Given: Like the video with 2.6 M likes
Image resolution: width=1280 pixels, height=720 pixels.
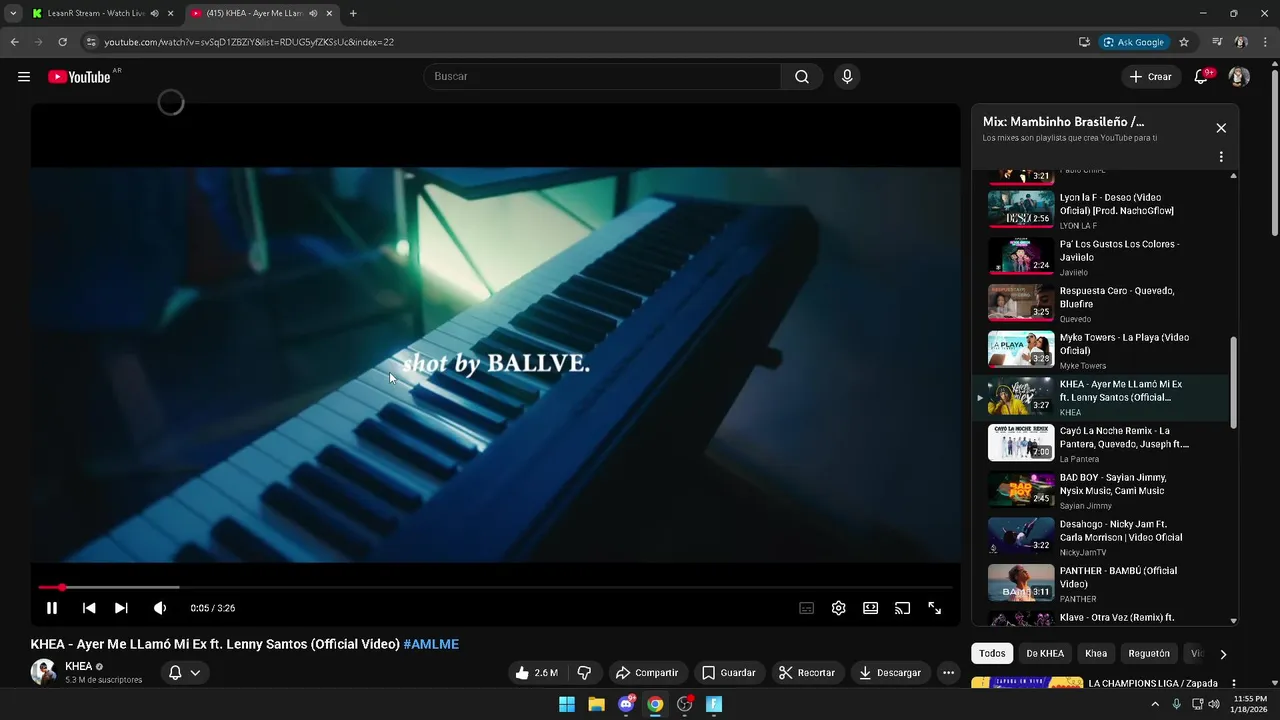Looking at the screenshot, I should (536, 673).
